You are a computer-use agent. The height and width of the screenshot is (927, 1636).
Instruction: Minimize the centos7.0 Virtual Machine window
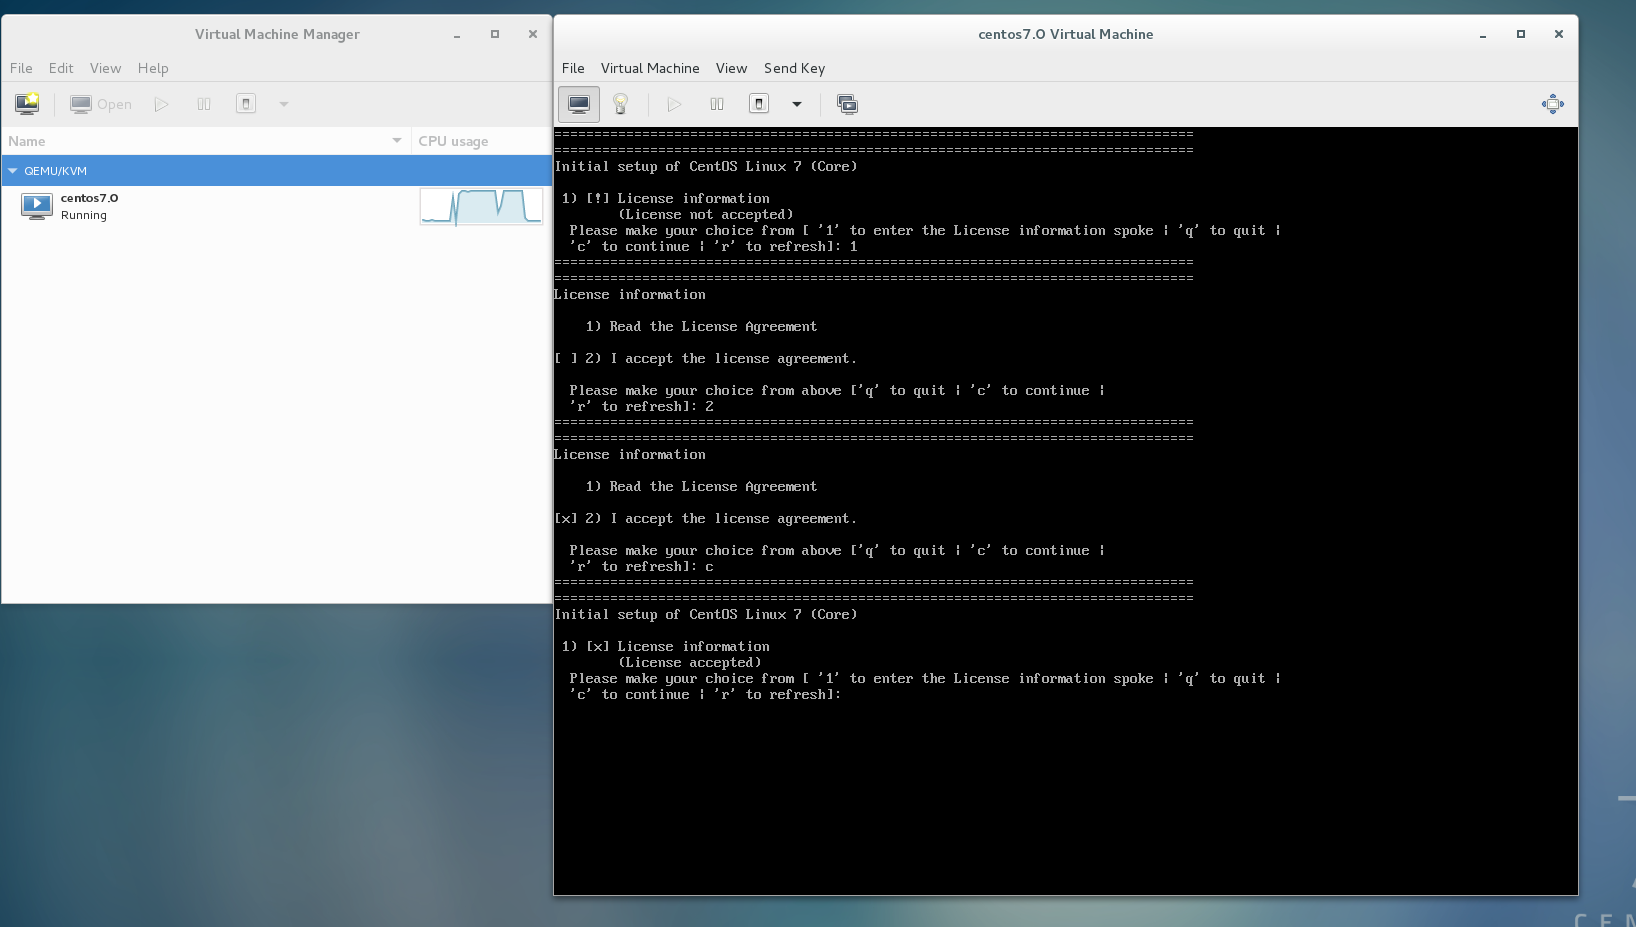point(1483,34)
